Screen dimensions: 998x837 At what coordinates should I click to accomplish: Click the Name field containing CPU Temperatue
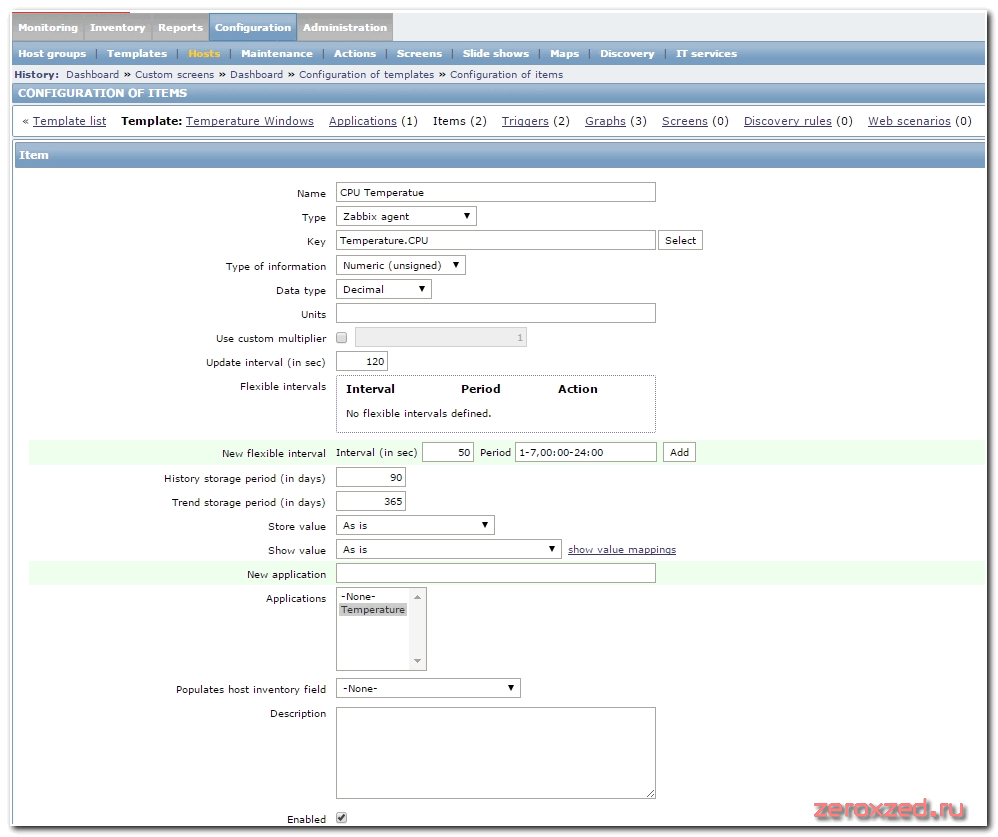[x=496, y=193]
